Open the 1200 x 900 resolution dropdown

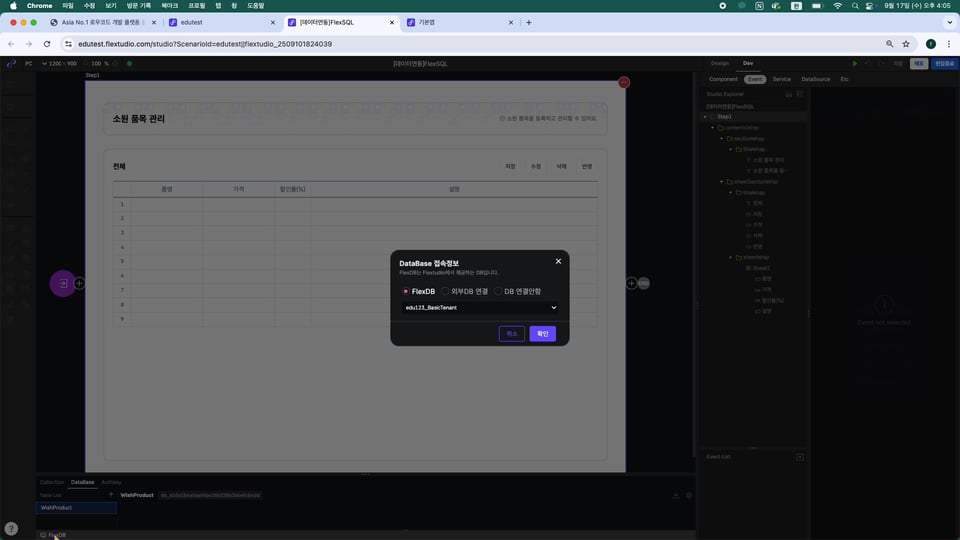coord(59,63)
